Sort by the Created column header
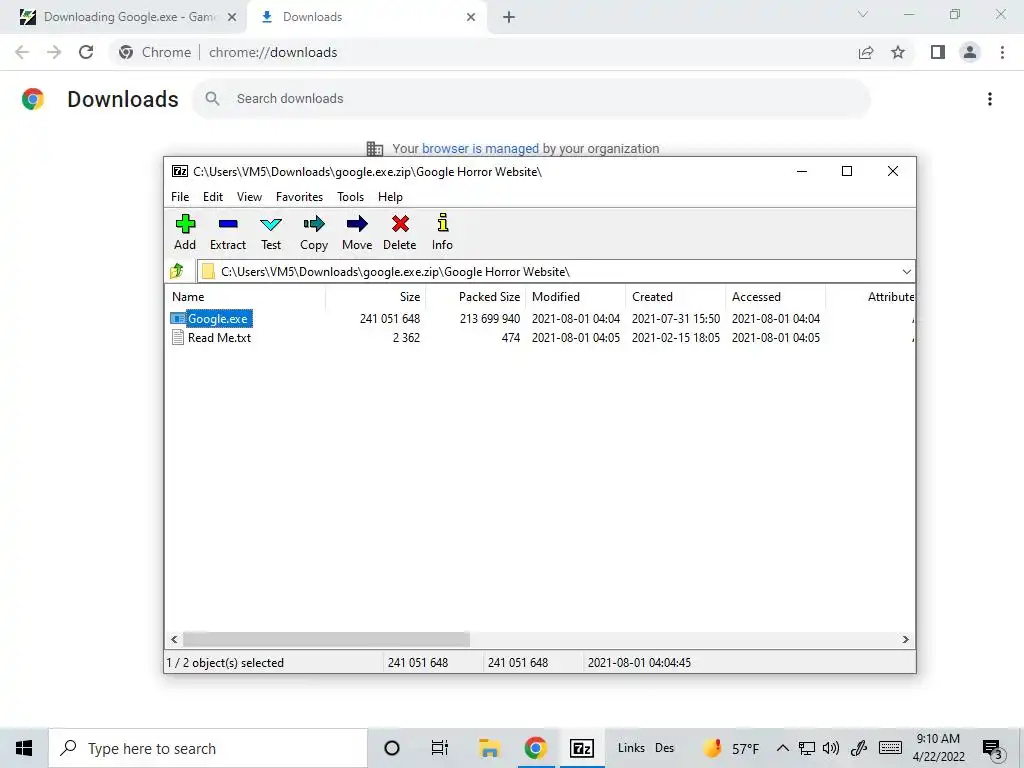Viewport: 1024px width, 768px height. click(x=676, y=296)
